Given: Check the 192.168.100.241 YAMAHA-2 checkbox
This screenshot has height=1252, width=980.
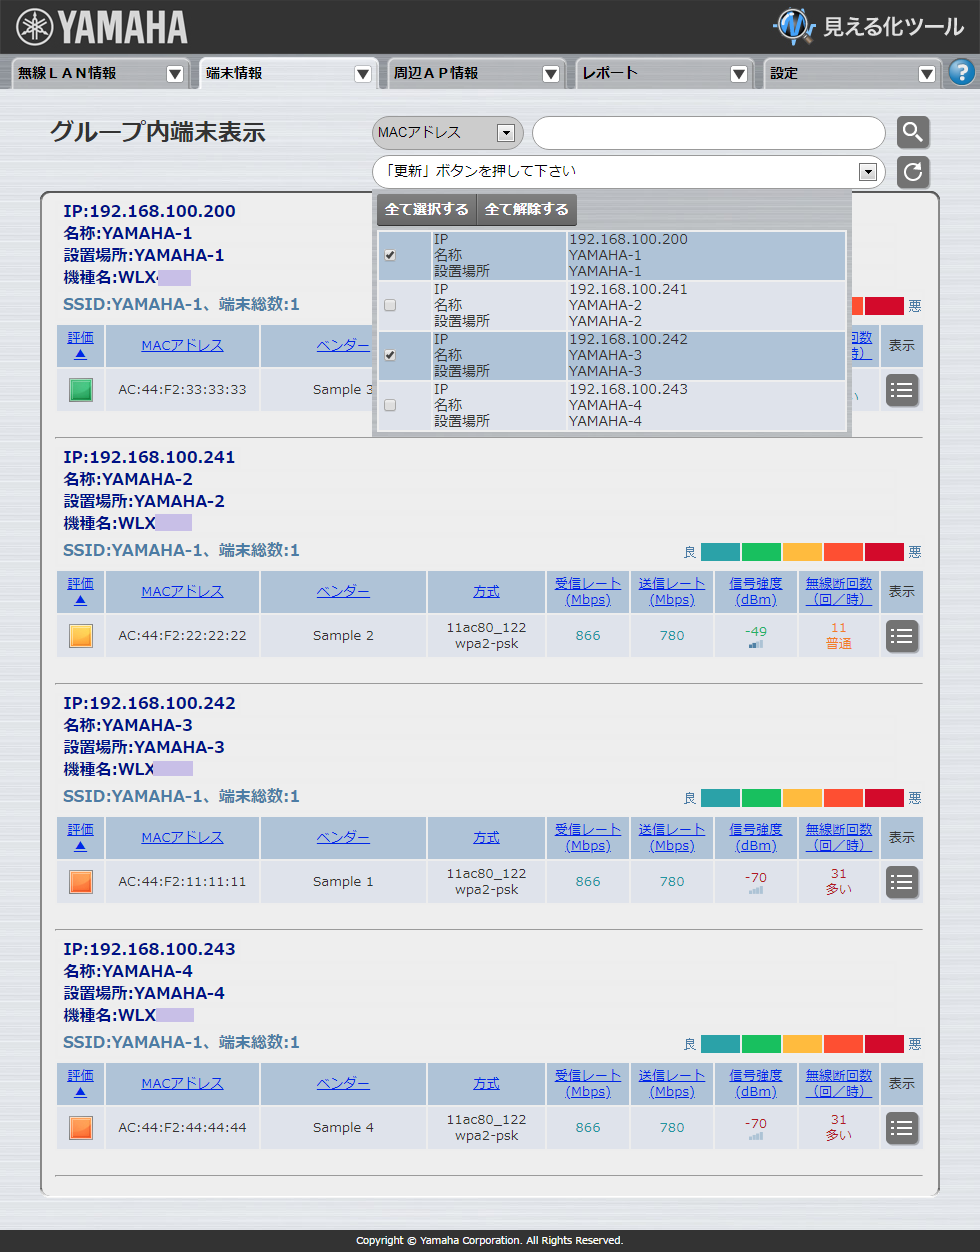Looking at the screenshot, I should click(389, 305).
